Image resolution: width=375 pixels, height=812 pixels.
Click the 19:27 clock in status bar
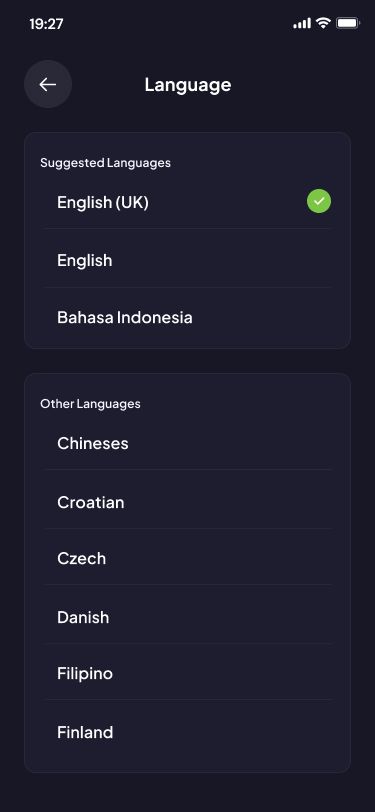[x=46, y=24]
